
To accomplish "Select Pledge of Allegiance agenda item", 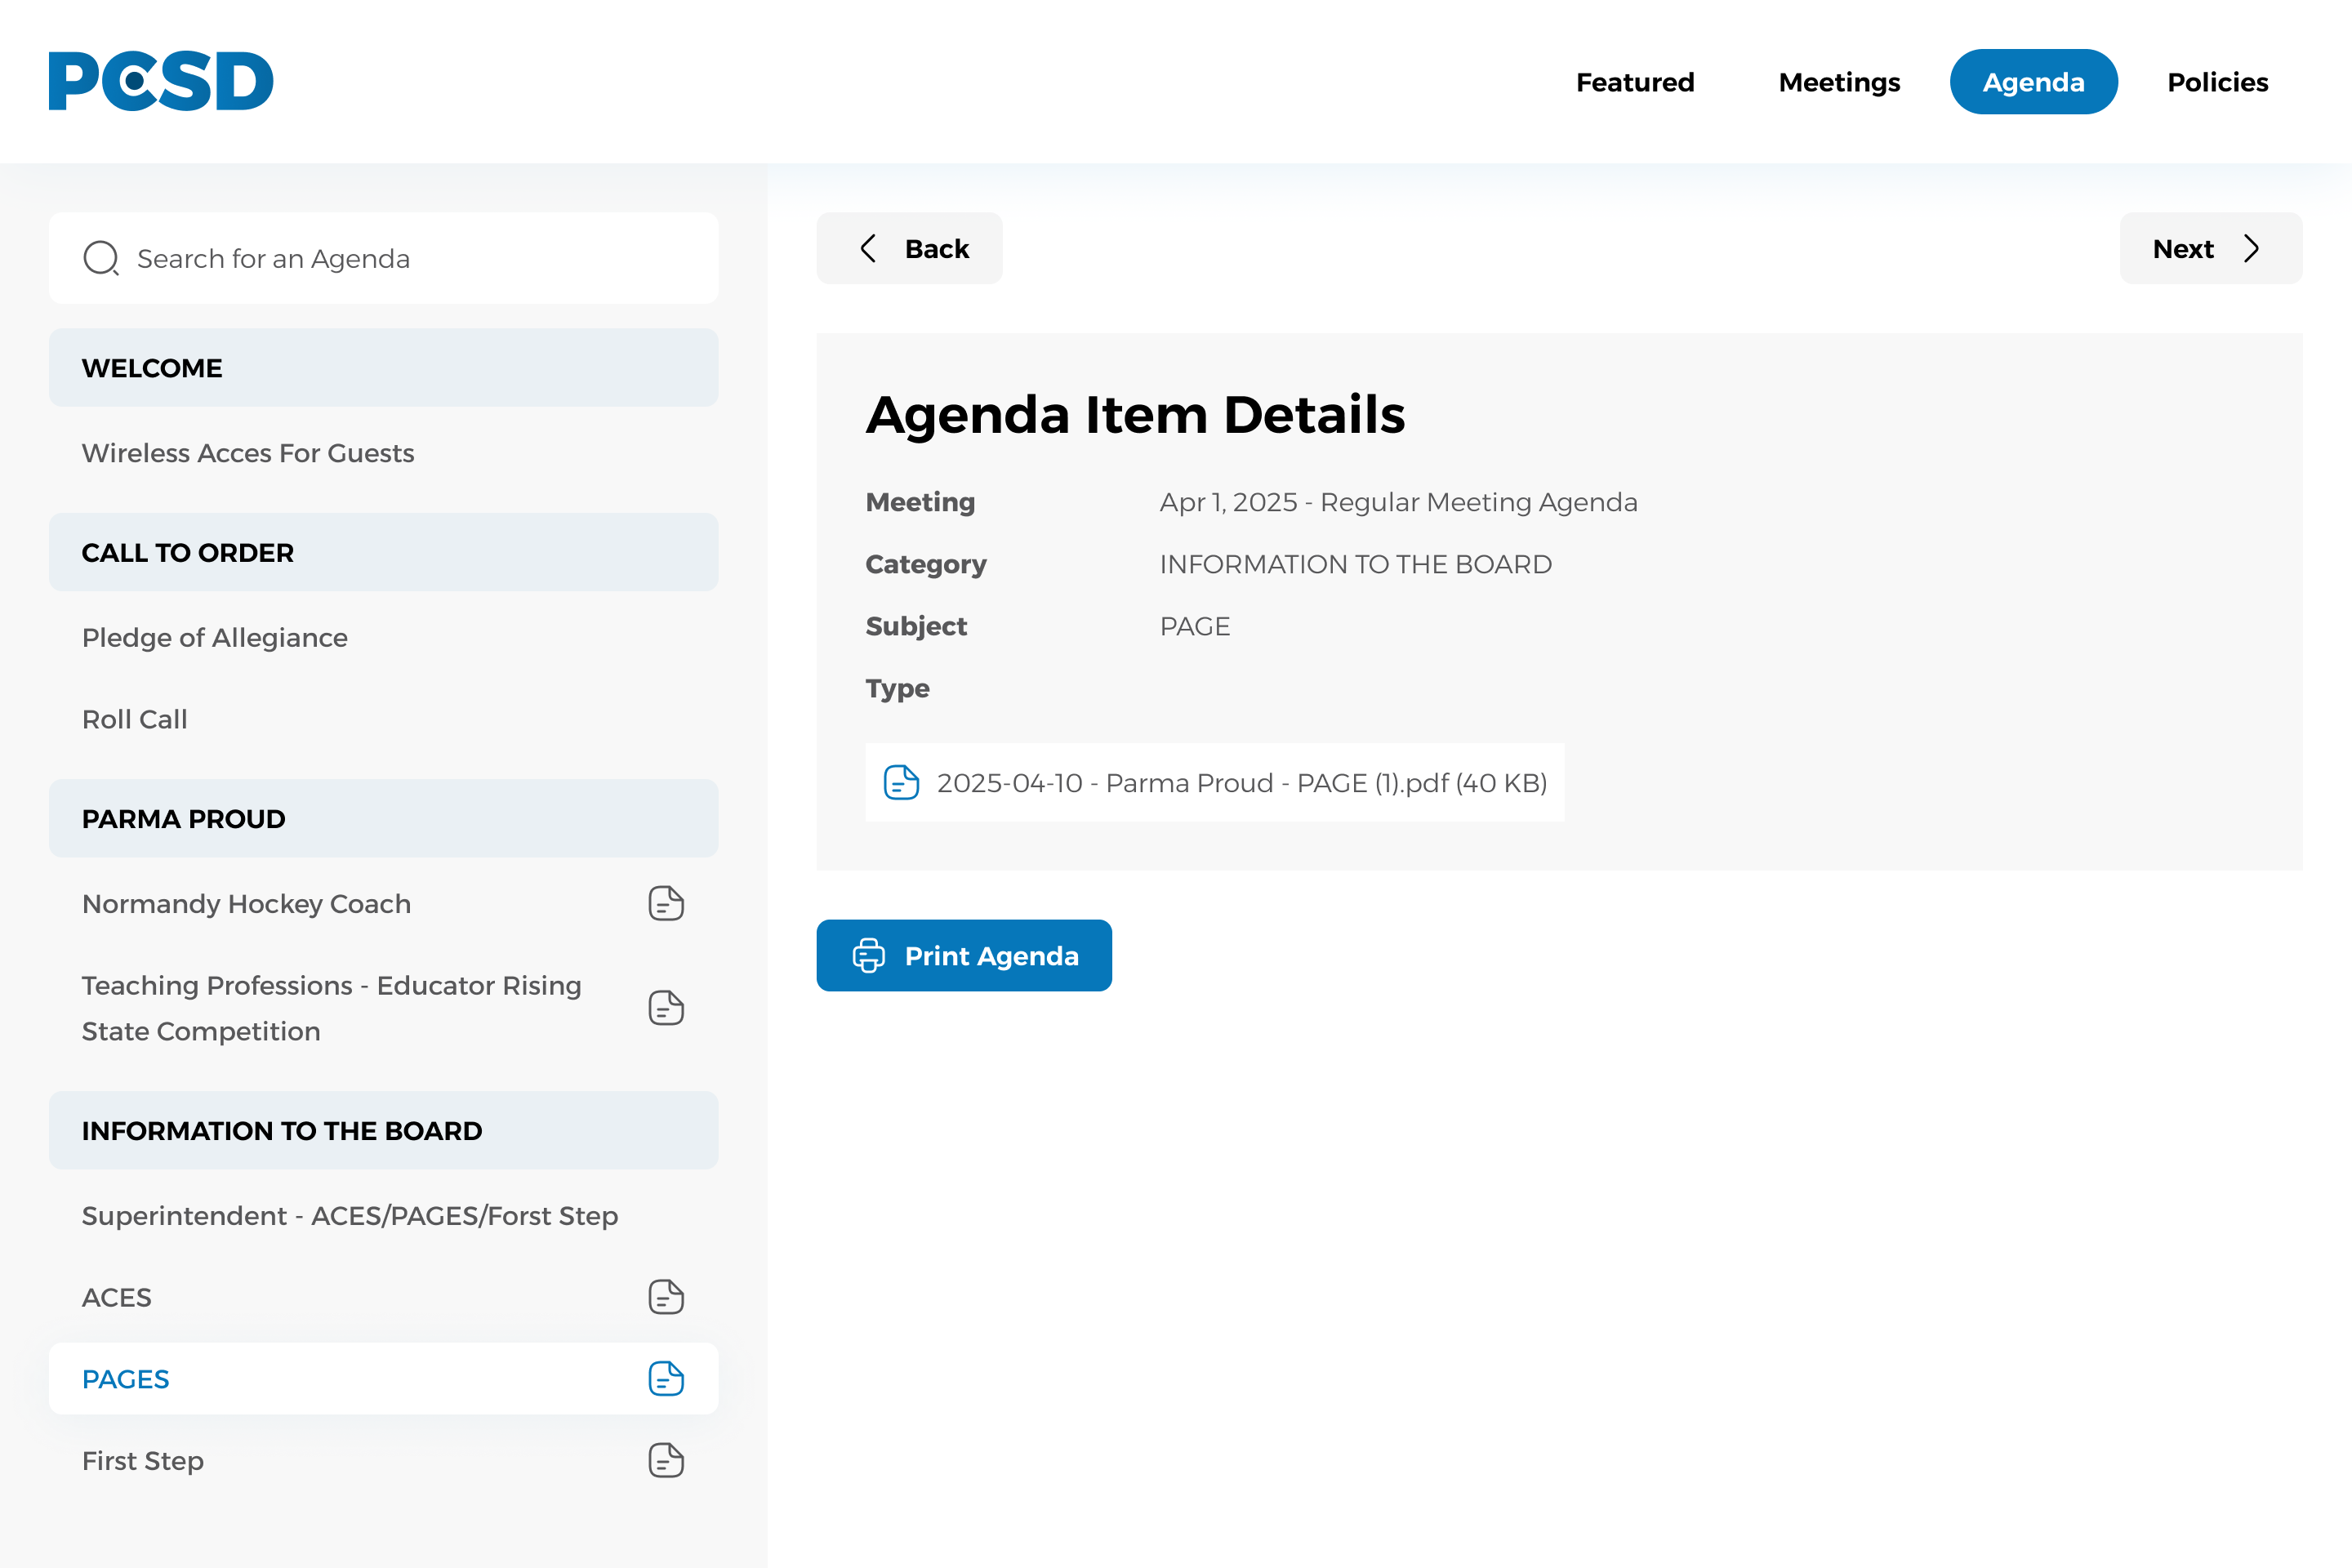I will (215, 638).
